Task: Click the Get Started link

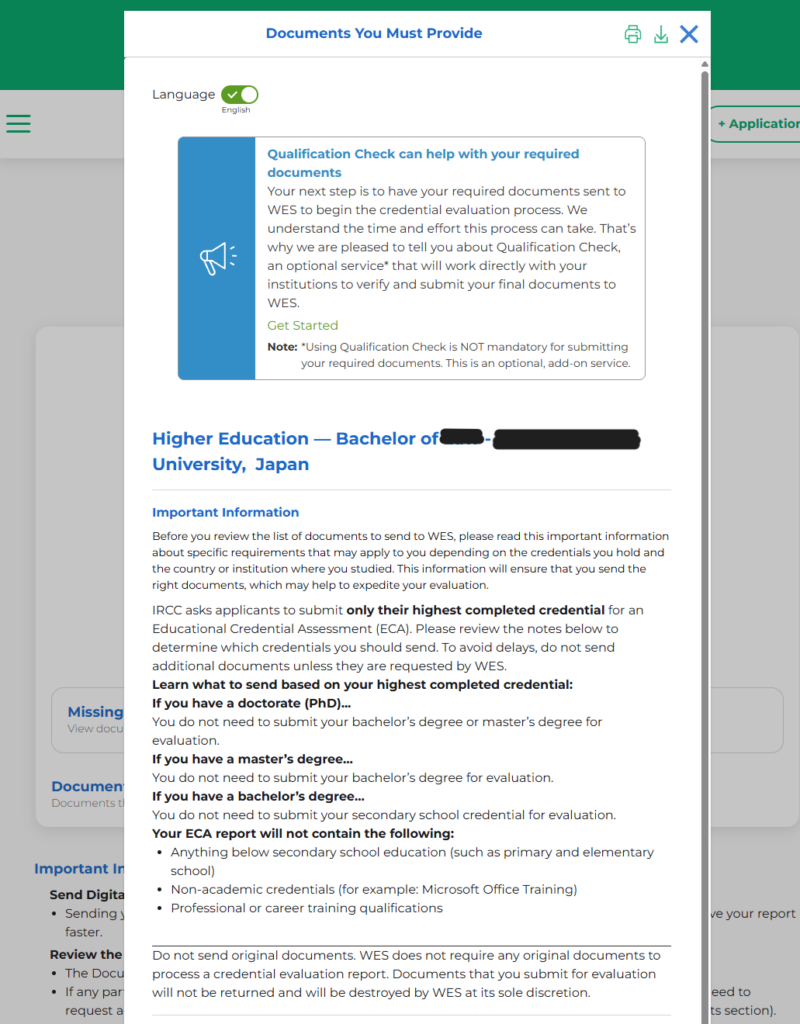Action: (x=302, y=325)
